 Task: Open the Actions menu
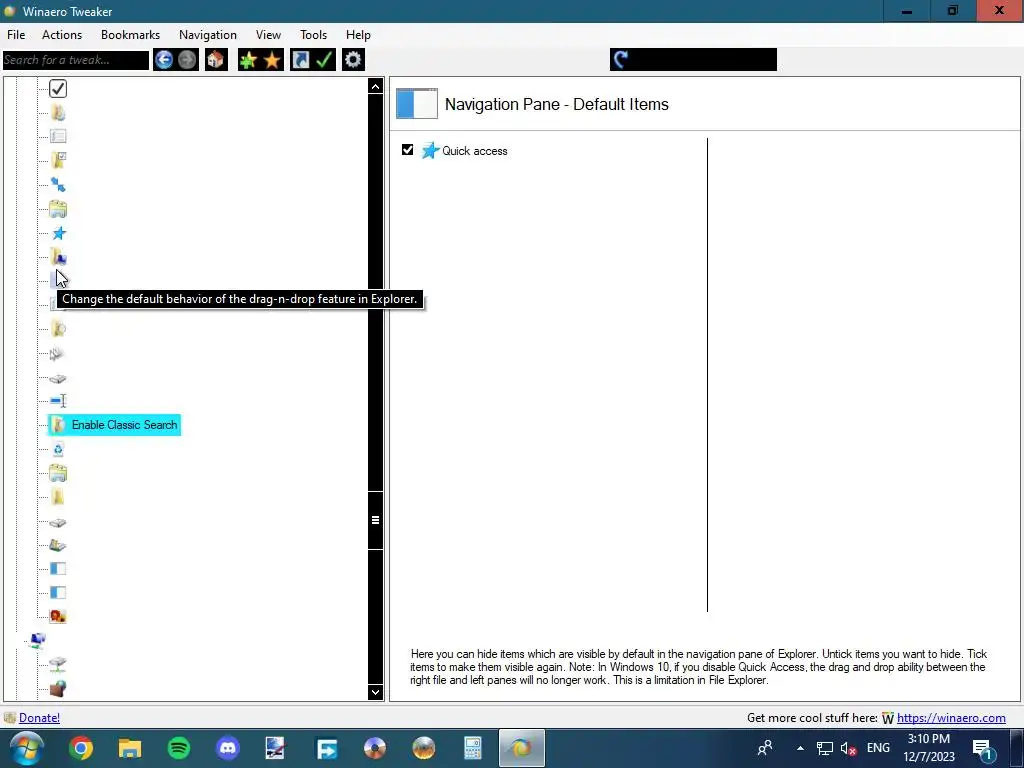tap(62, 35)
